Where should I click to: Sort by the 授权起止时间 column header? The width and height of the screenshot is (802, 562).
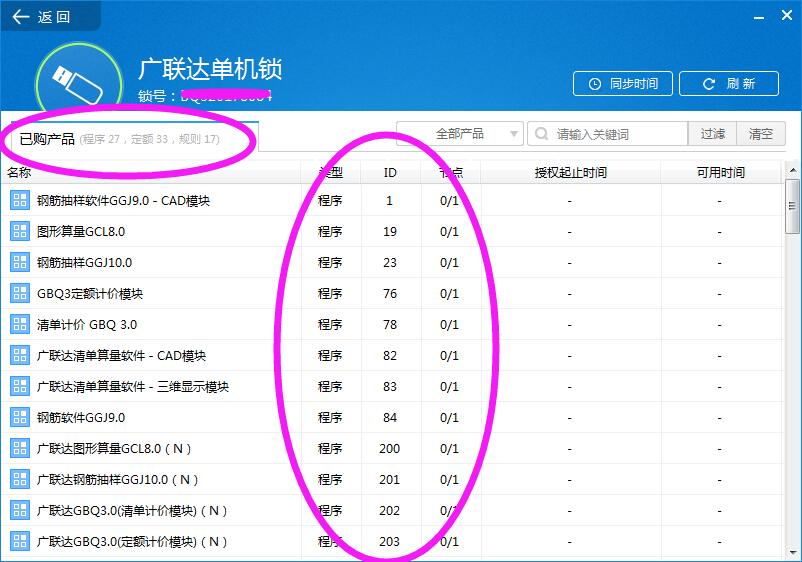coord(571,173)
